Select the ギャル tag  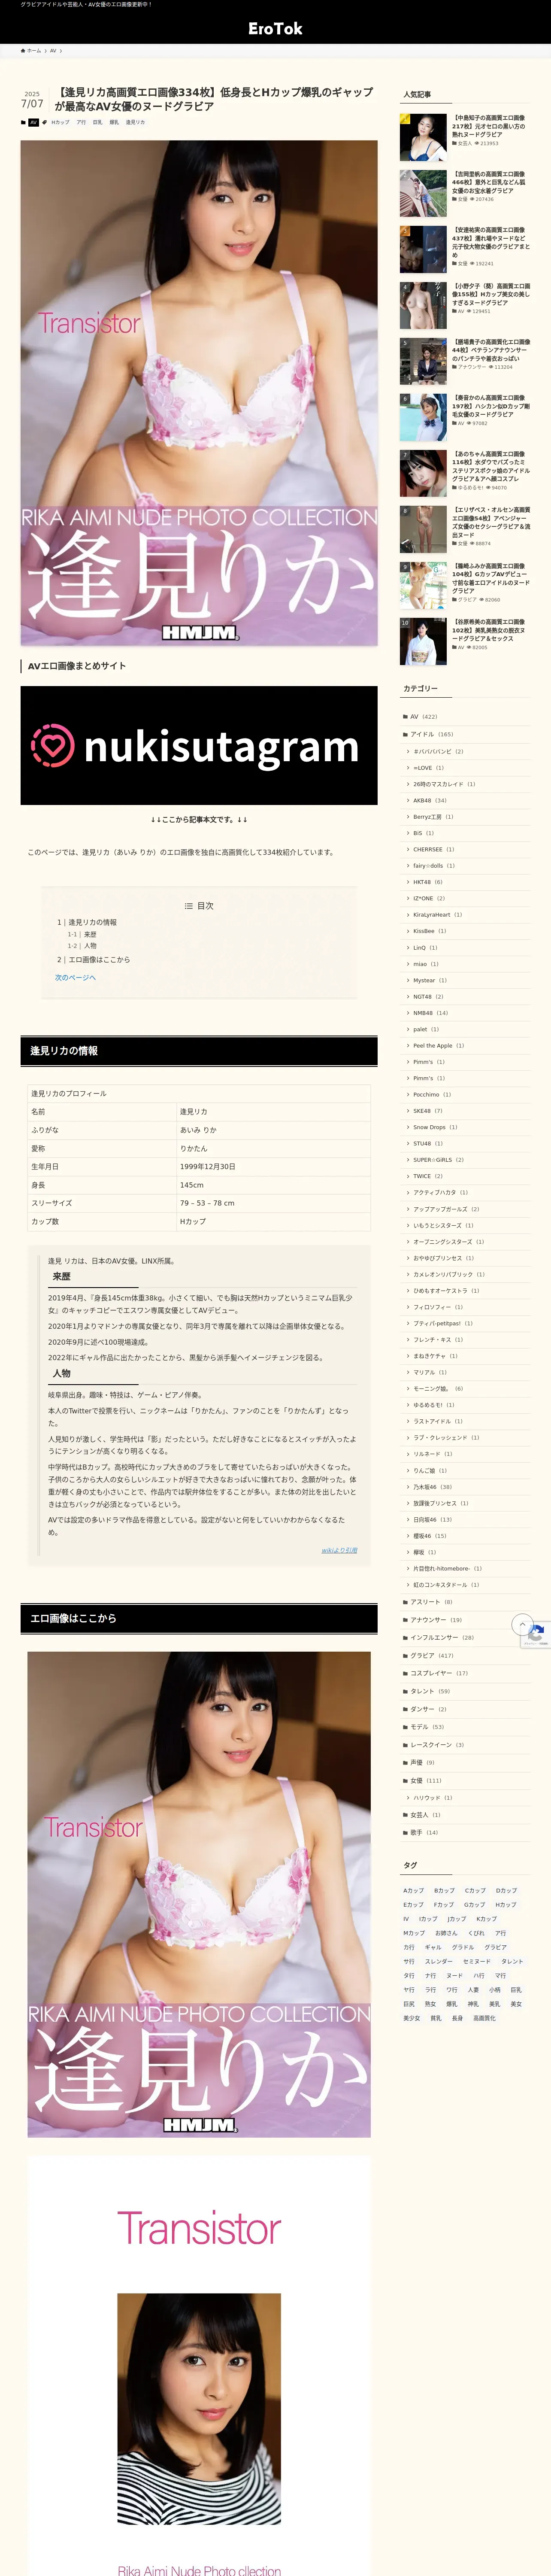433,1947
